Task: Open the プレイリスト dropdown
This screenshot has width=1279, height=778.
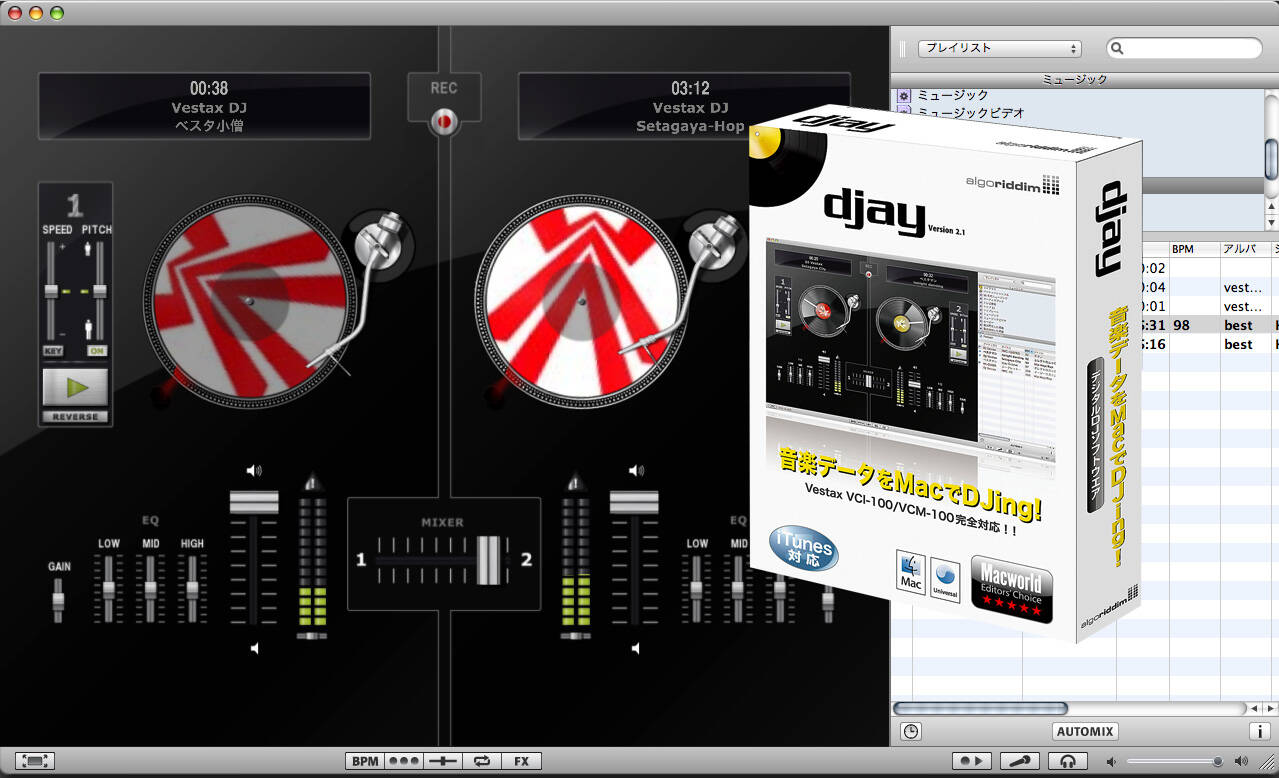Action: pos(1000,48)
